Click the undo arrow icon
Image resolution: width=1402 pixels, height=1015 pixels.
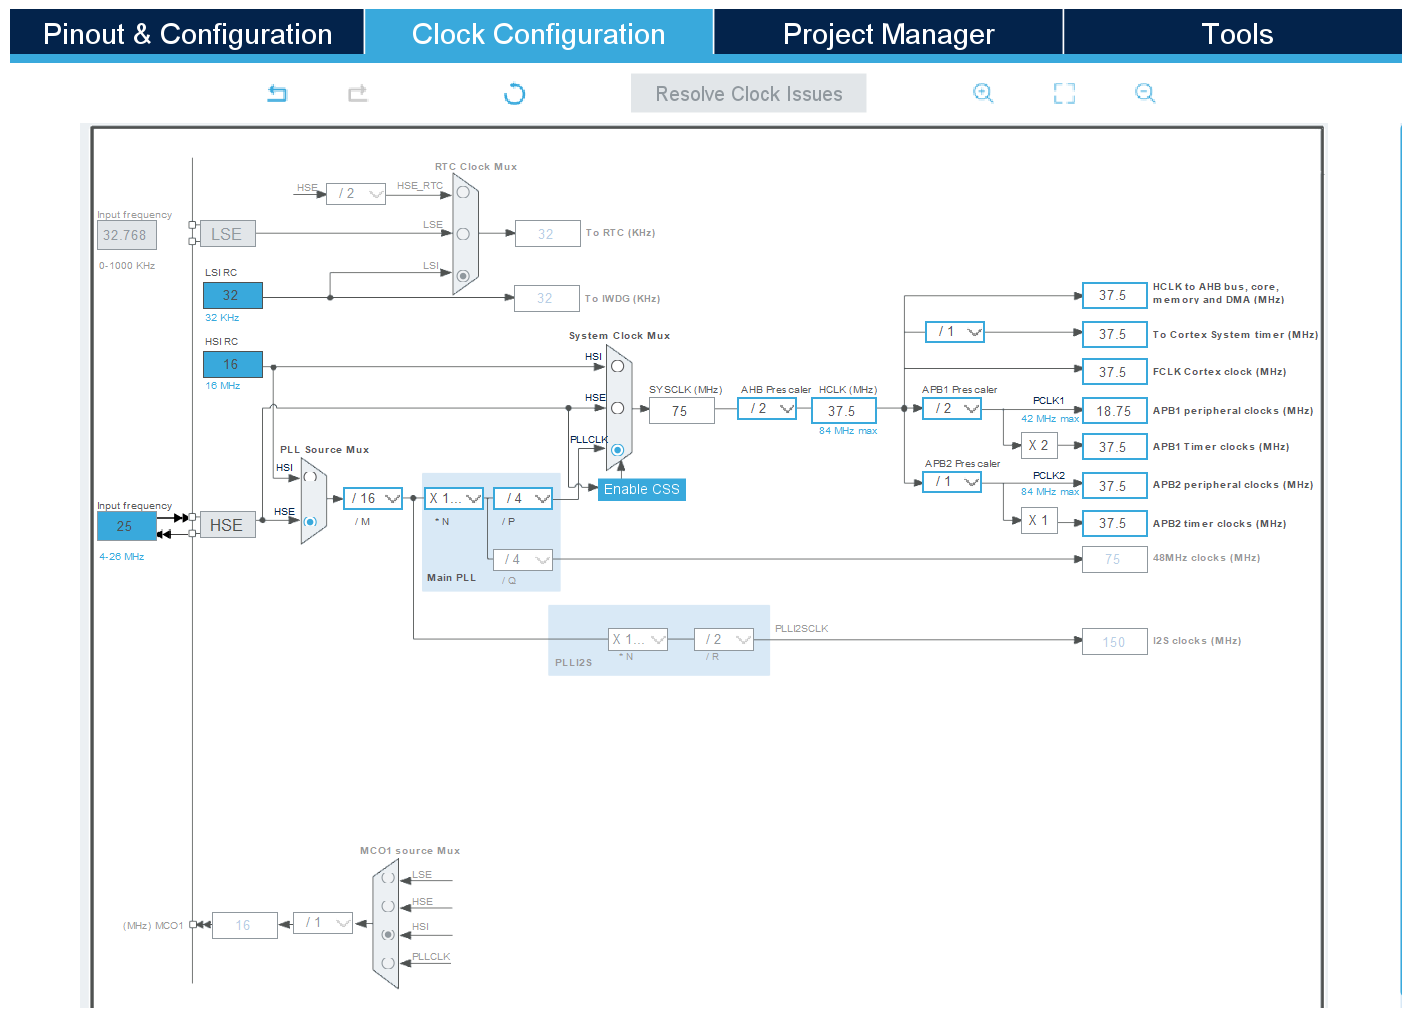[x=277, y=93]
